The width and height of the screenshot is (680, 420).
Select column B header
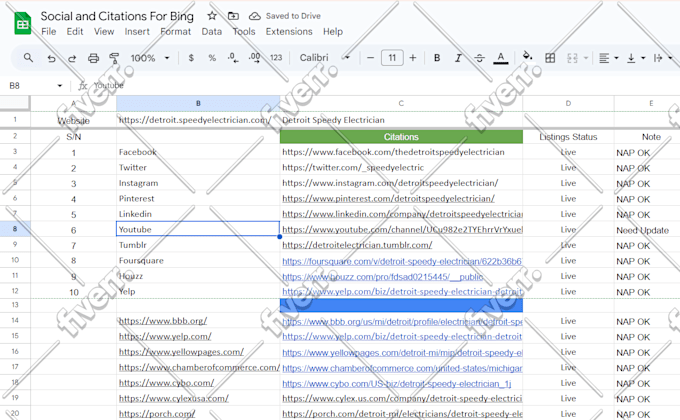point(198,103)
